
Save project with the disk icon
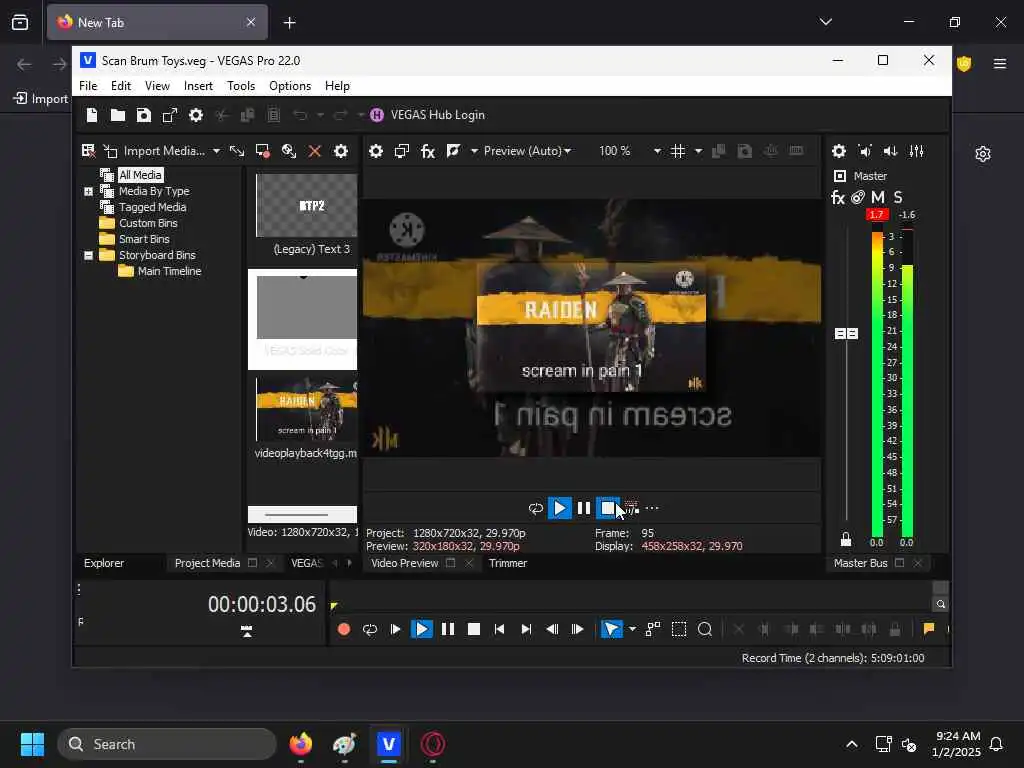point(144,115)
